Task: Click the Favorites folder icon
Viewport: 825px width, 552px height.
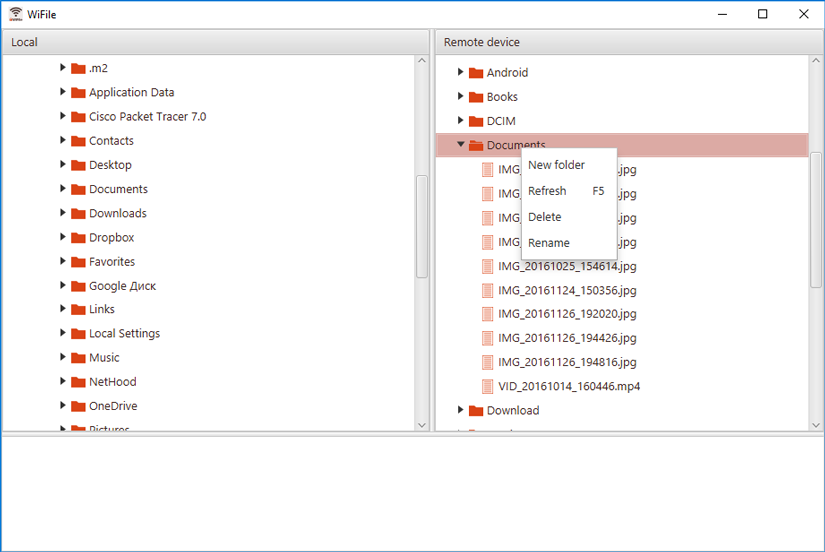Action: pyautogui.click(x=78, y=262)
